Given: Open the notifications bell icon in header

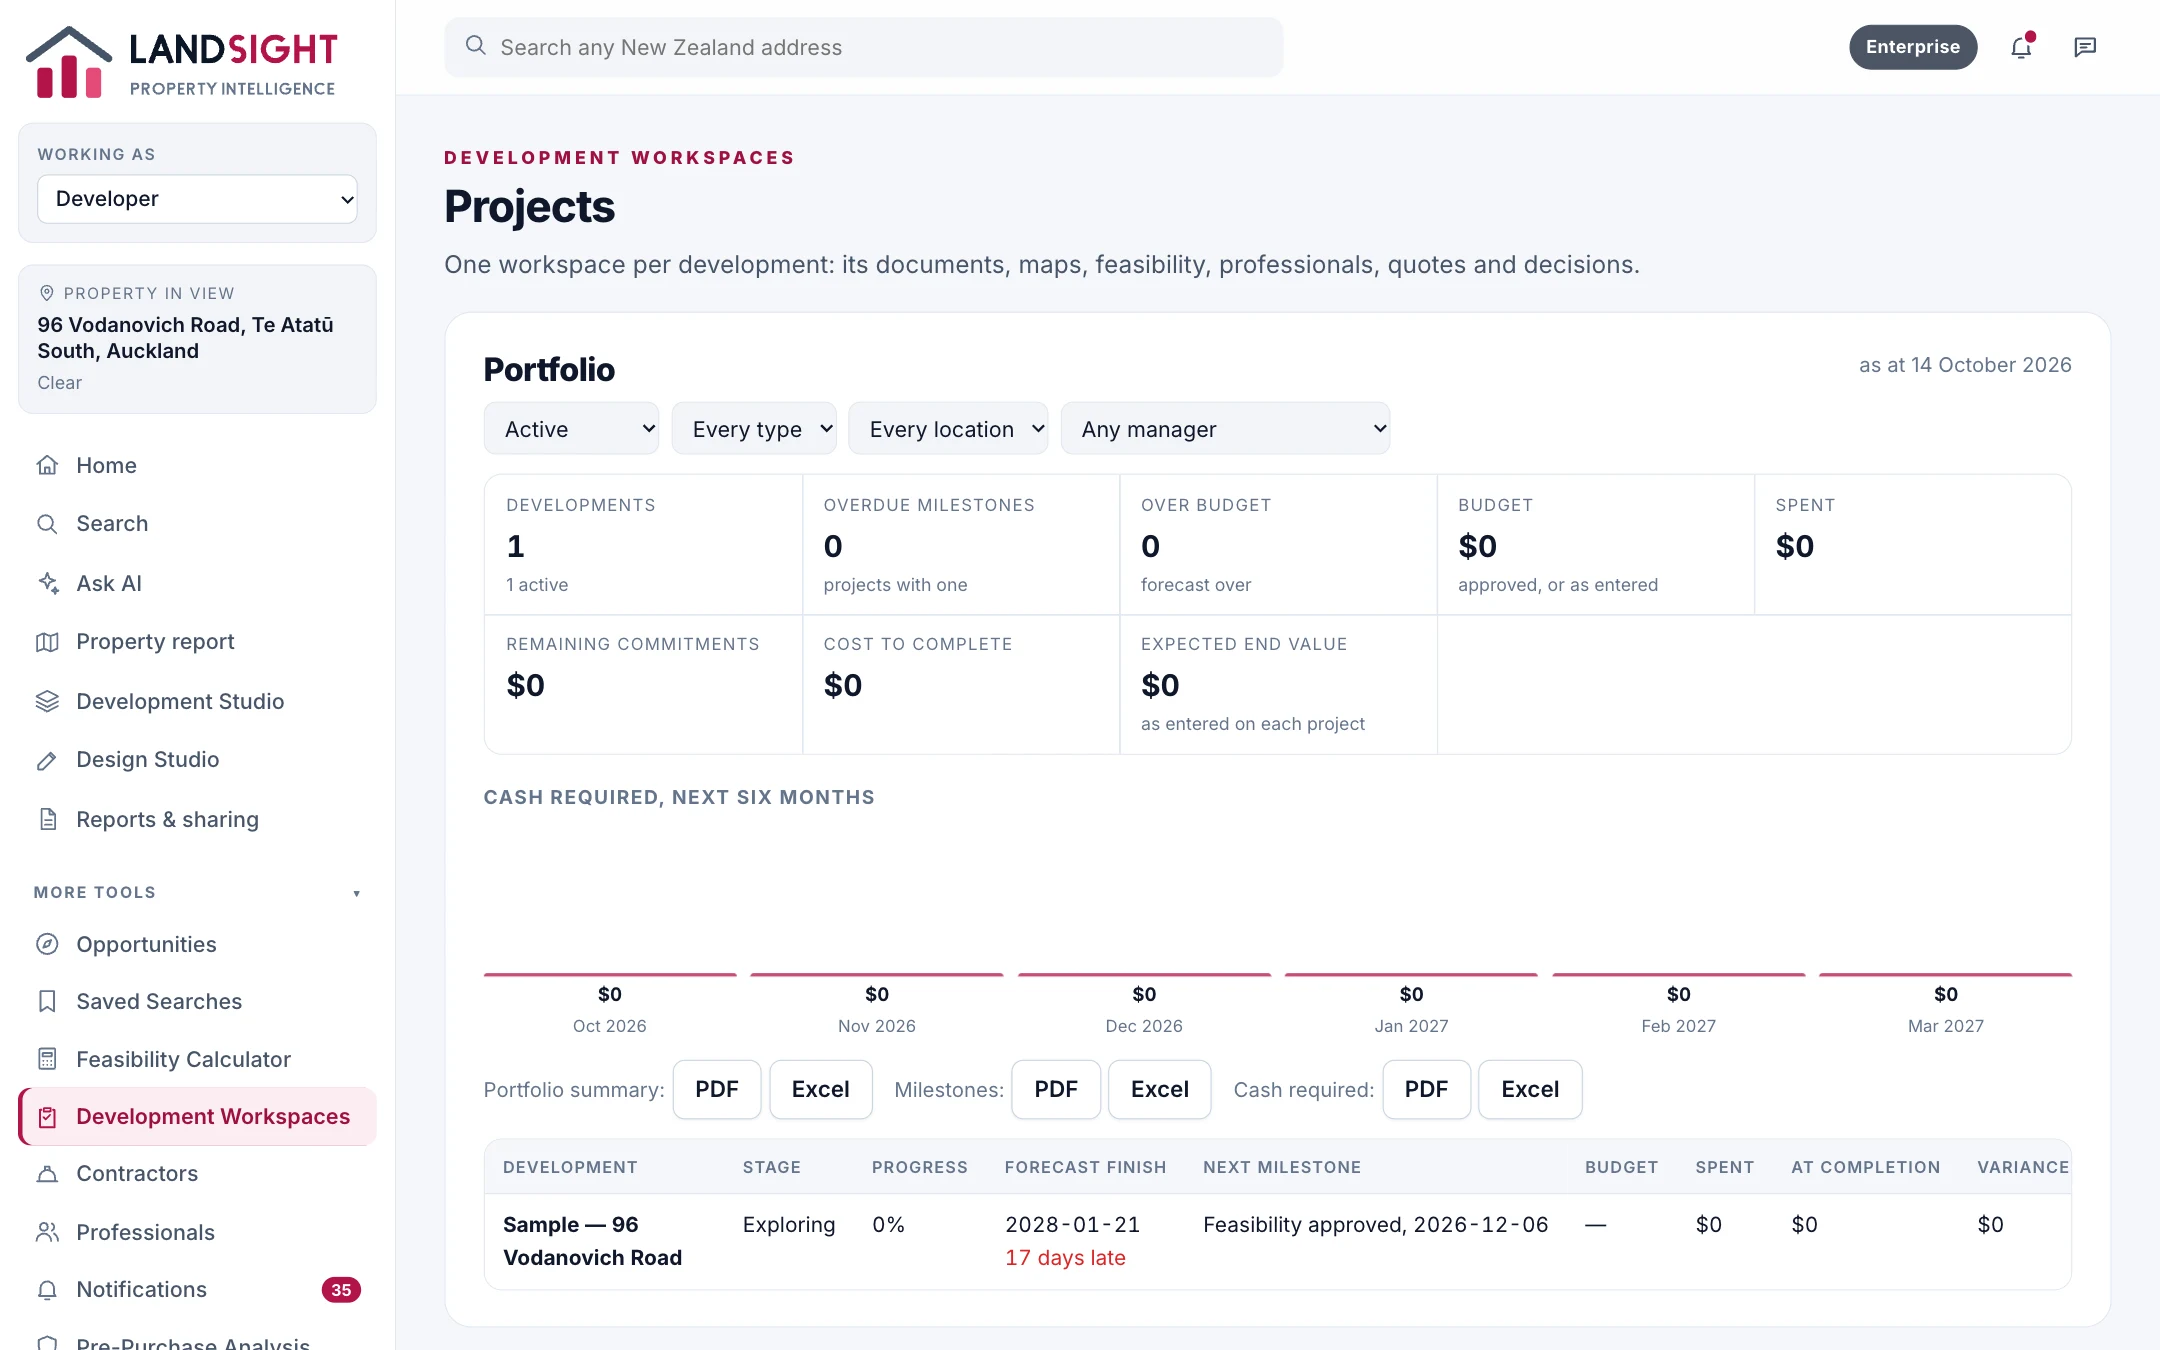Looking at the screenshot, I should 2021,47.
